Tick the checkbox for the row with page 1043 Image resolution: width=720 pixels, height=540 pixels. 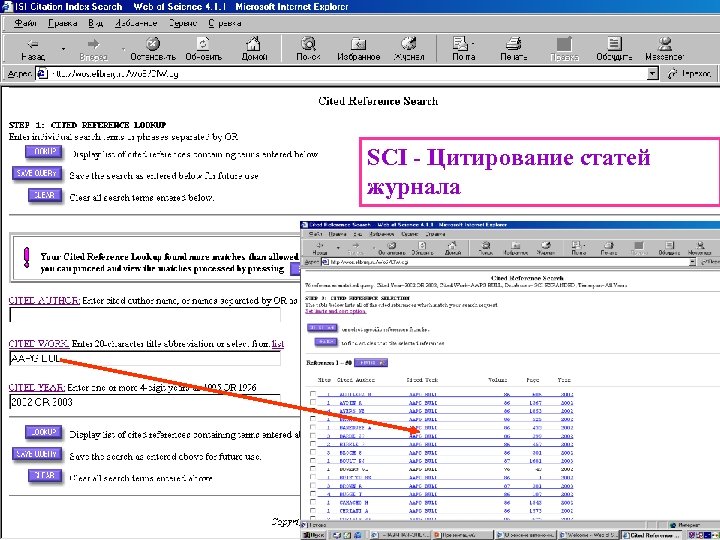coord(313,502)
